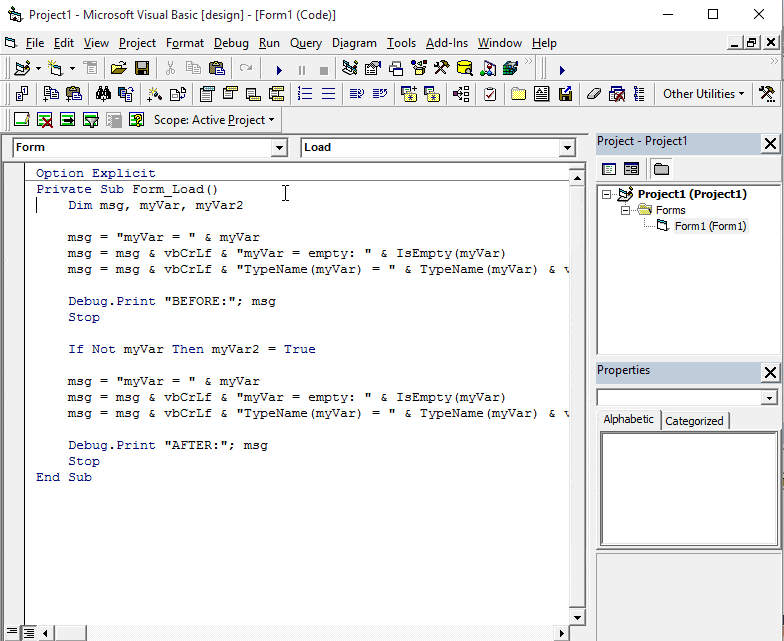Click the View Code icon in Project panel
Viewport: 784px width, 641px height.
(609, 169)
